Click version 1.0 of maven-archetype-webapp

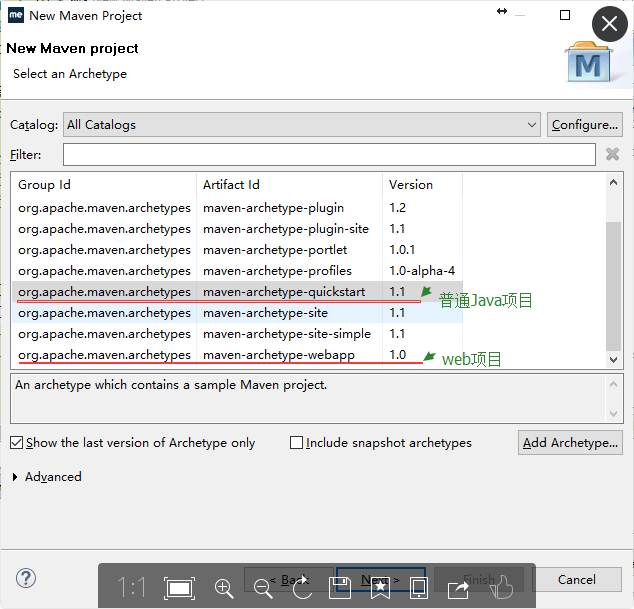click(x=397, y=355)
